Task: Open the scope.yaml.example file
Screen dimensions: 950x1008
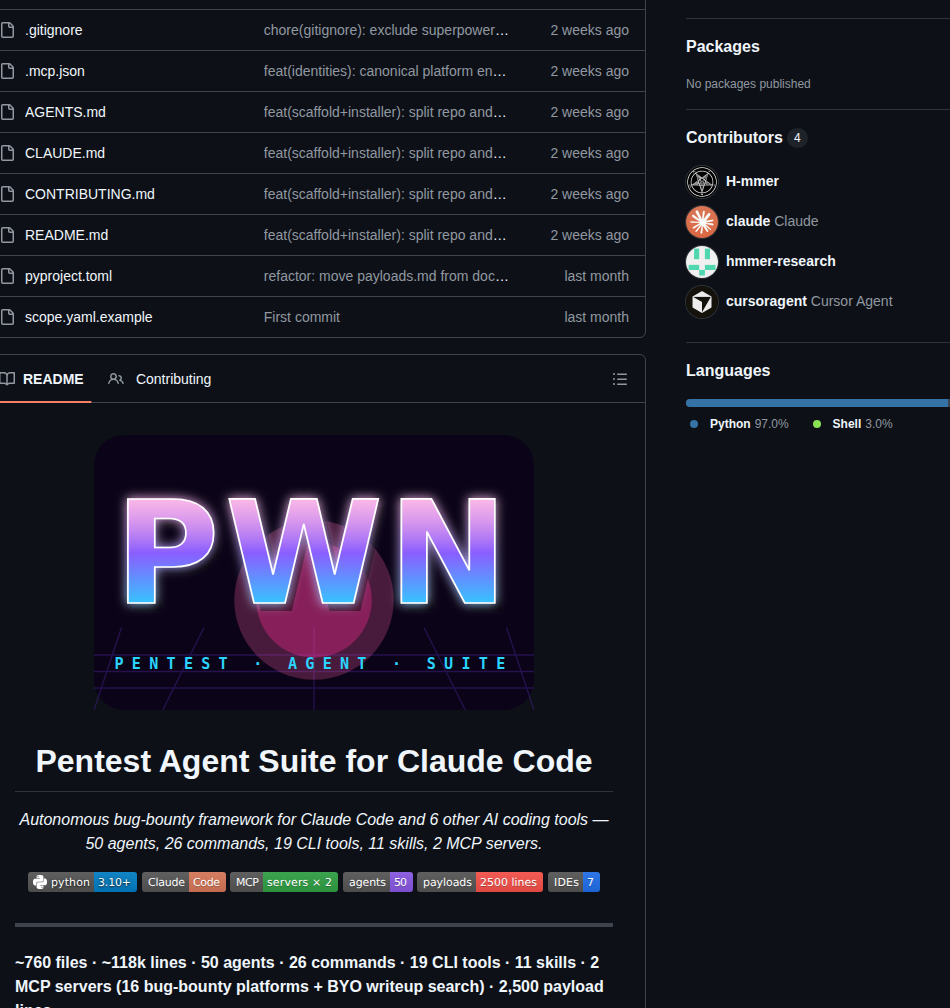Action: (89, 317)
